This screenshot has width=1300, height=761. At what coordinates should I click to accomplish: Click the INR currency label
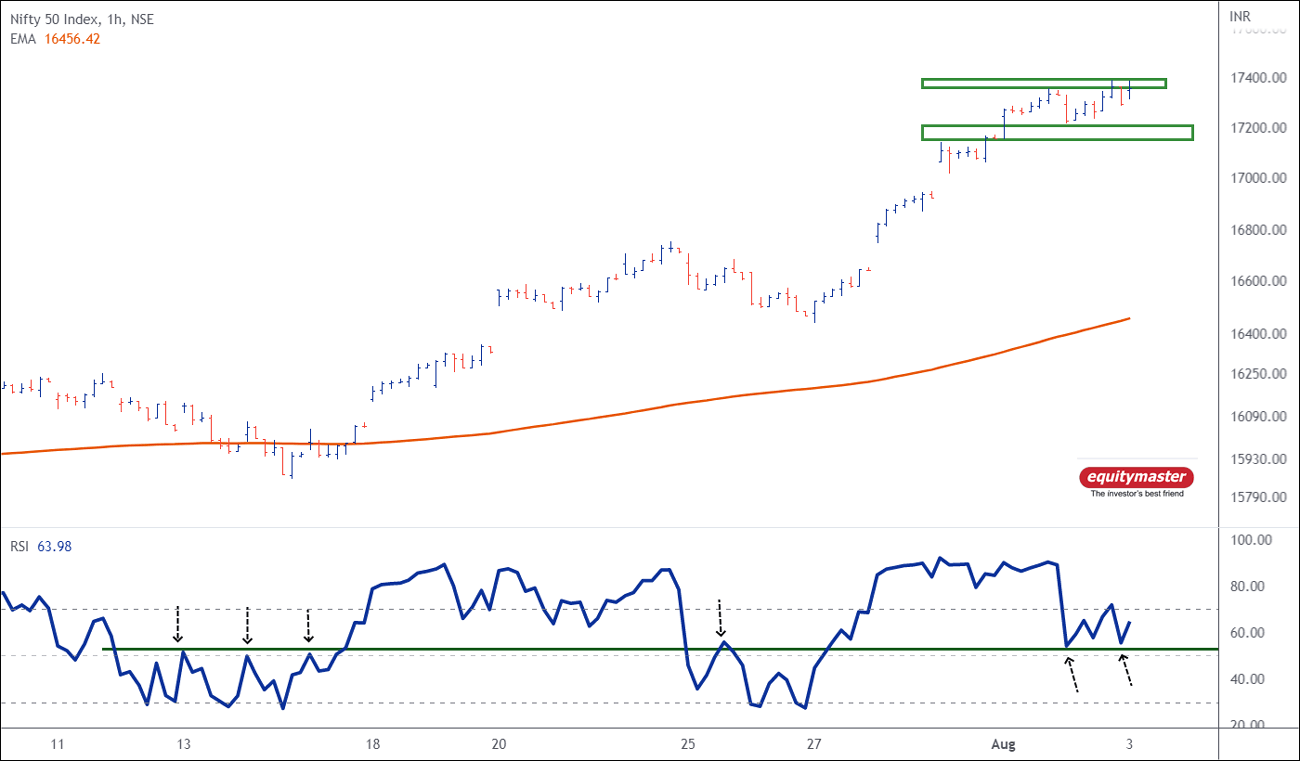click(1240, 17)
